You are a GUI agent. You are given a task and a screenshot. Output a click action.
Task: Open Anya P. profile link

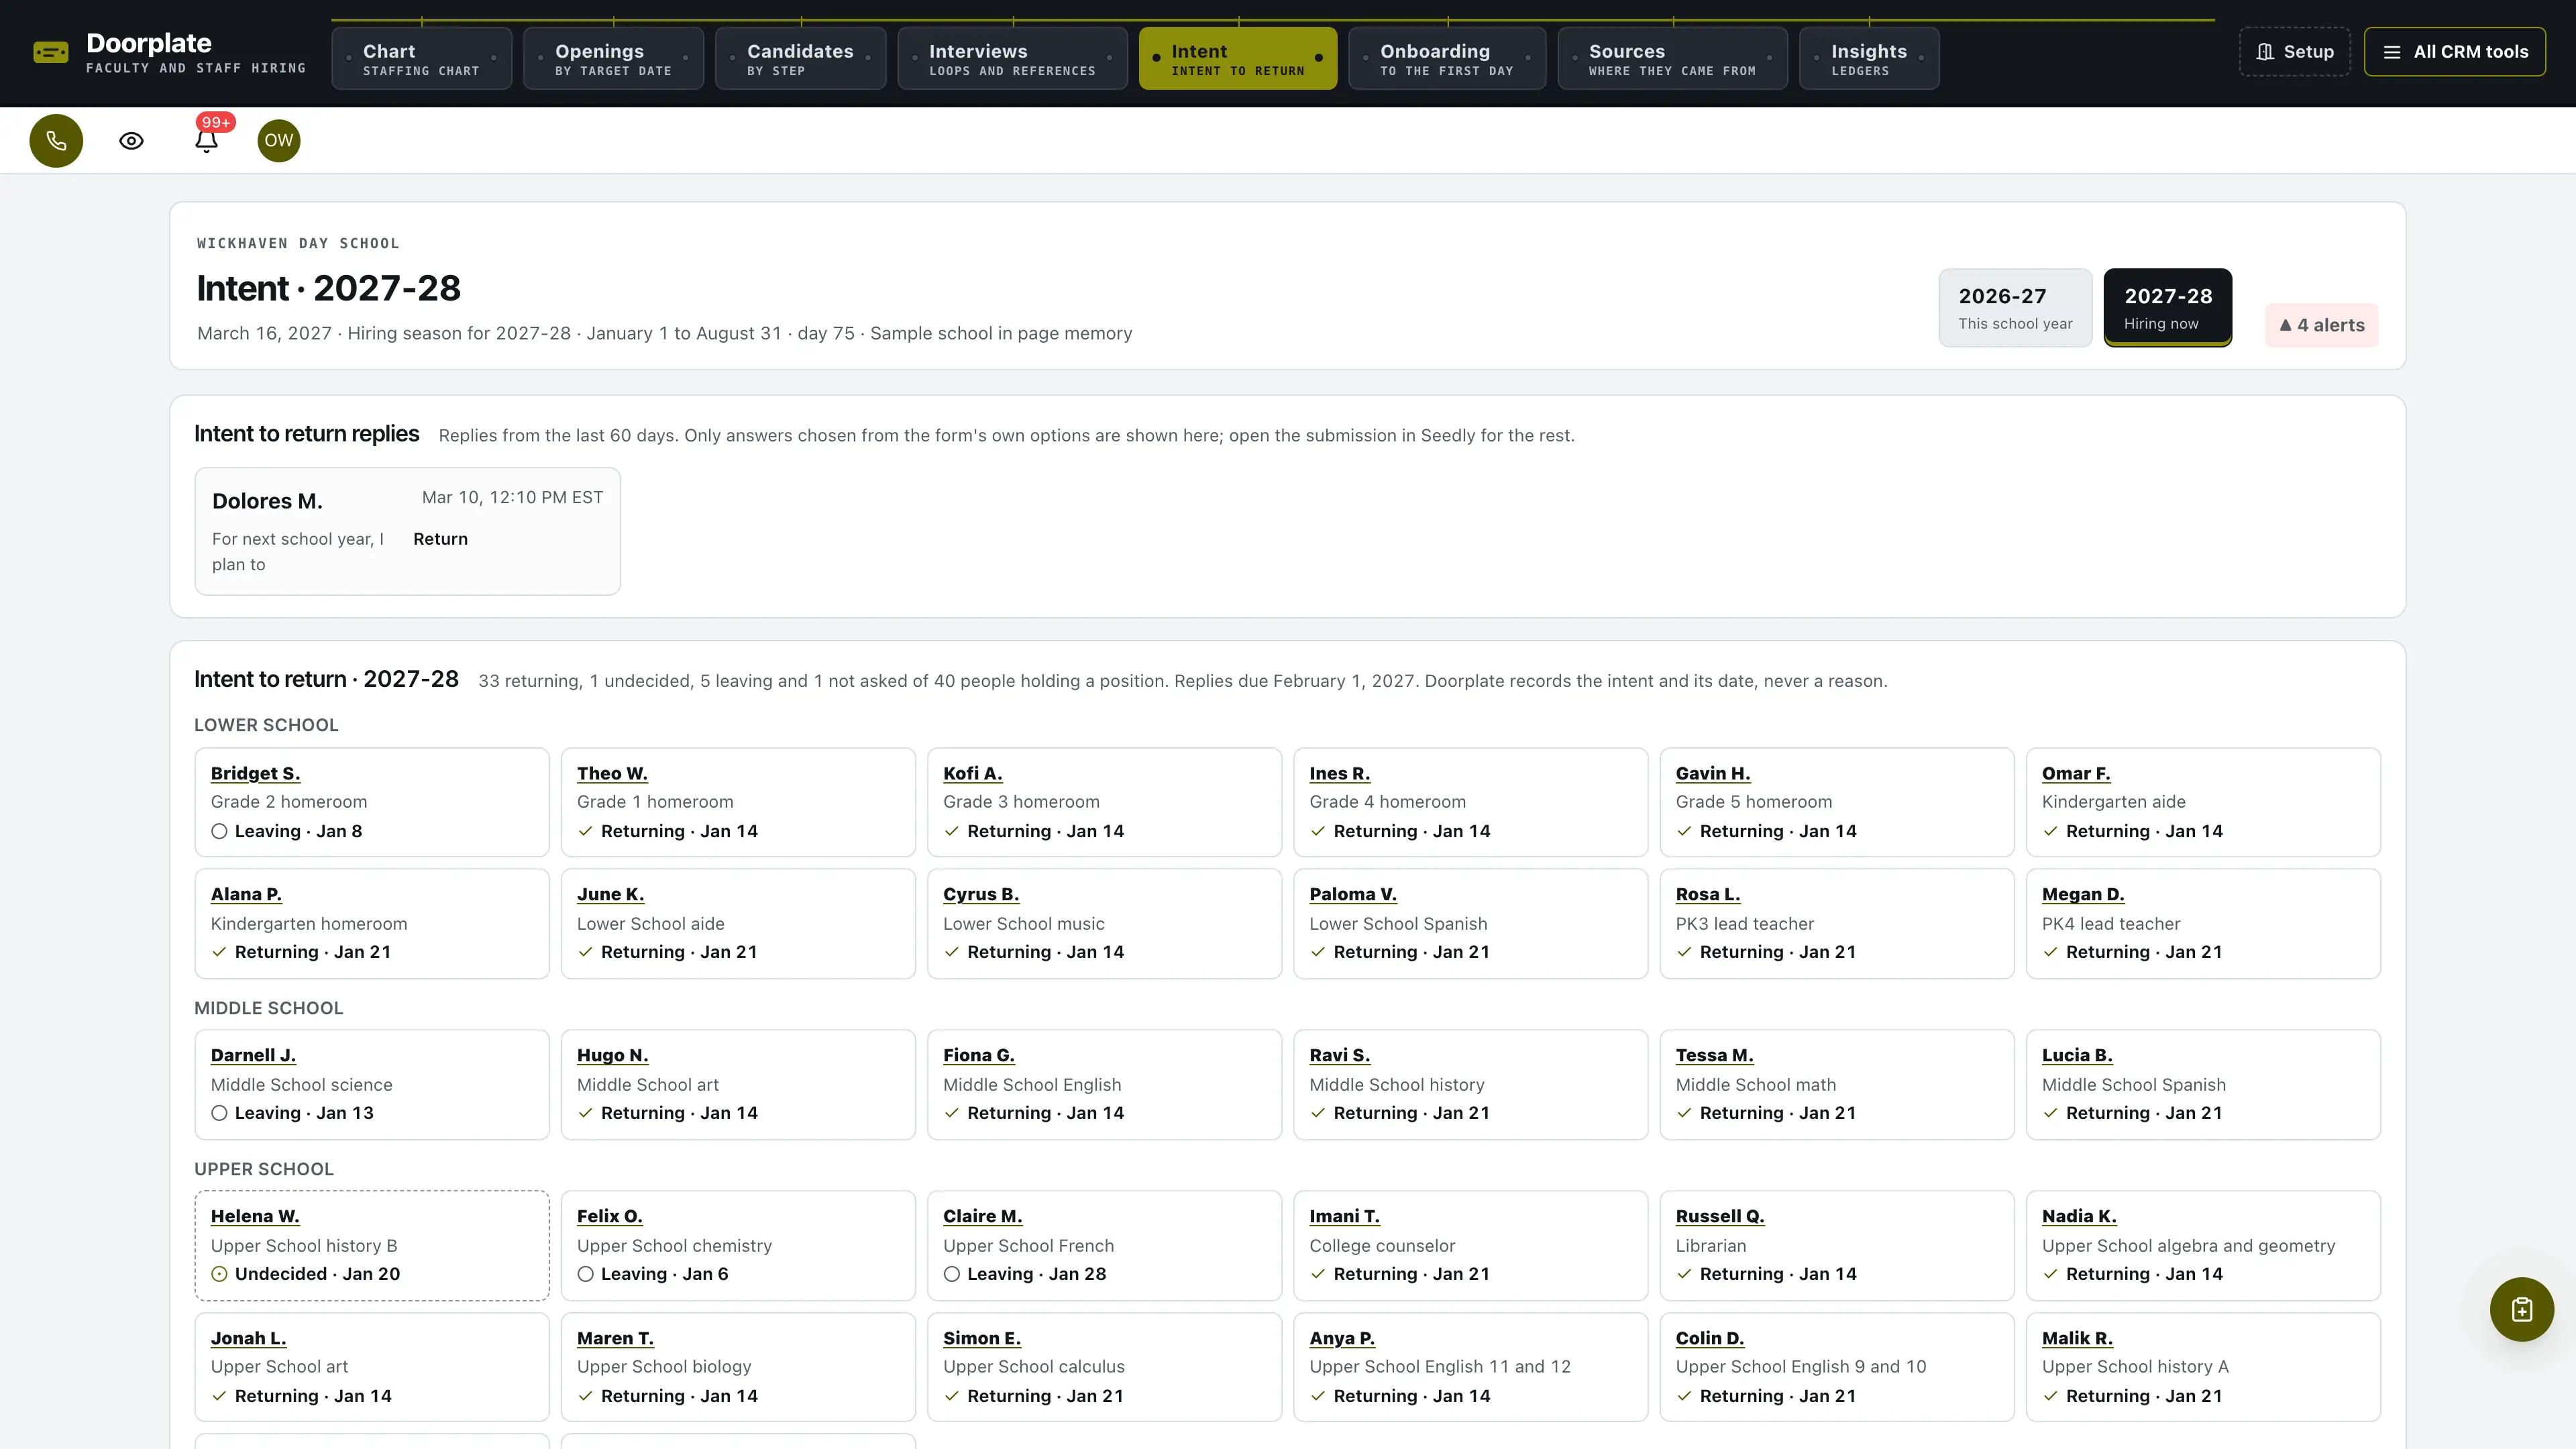[1342, 1338]
